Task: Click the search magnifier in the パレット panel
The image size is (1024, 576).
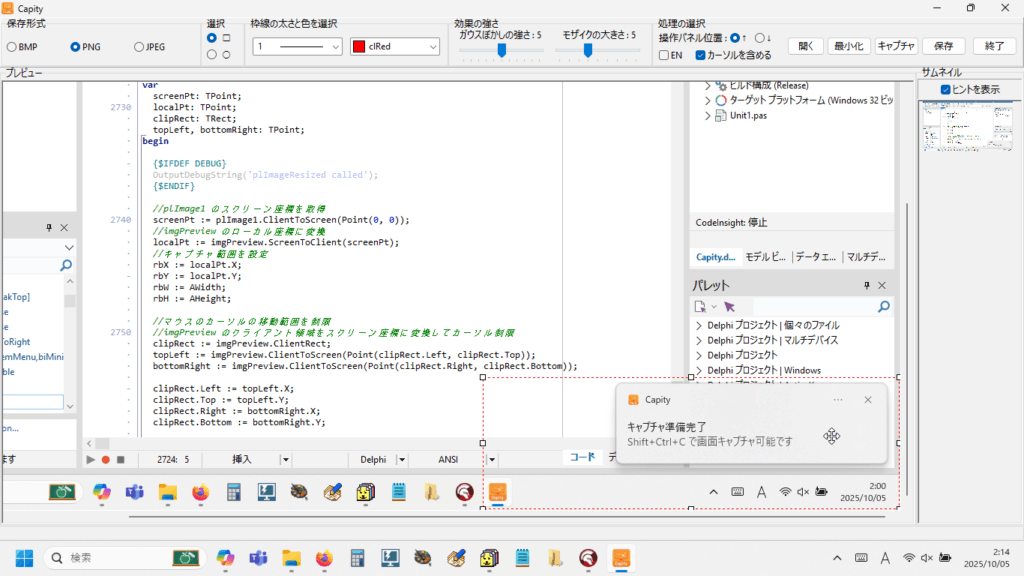Action: click(x=883, y=307)
